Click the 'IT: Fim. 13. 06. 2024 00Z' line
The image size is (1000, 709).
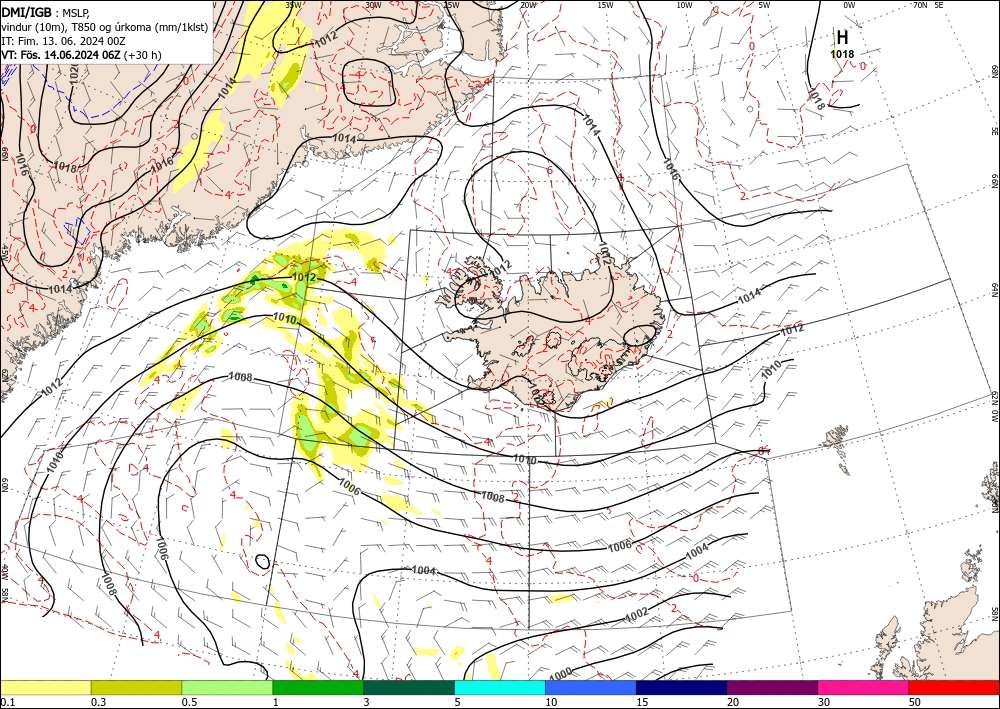pos(63,41)
